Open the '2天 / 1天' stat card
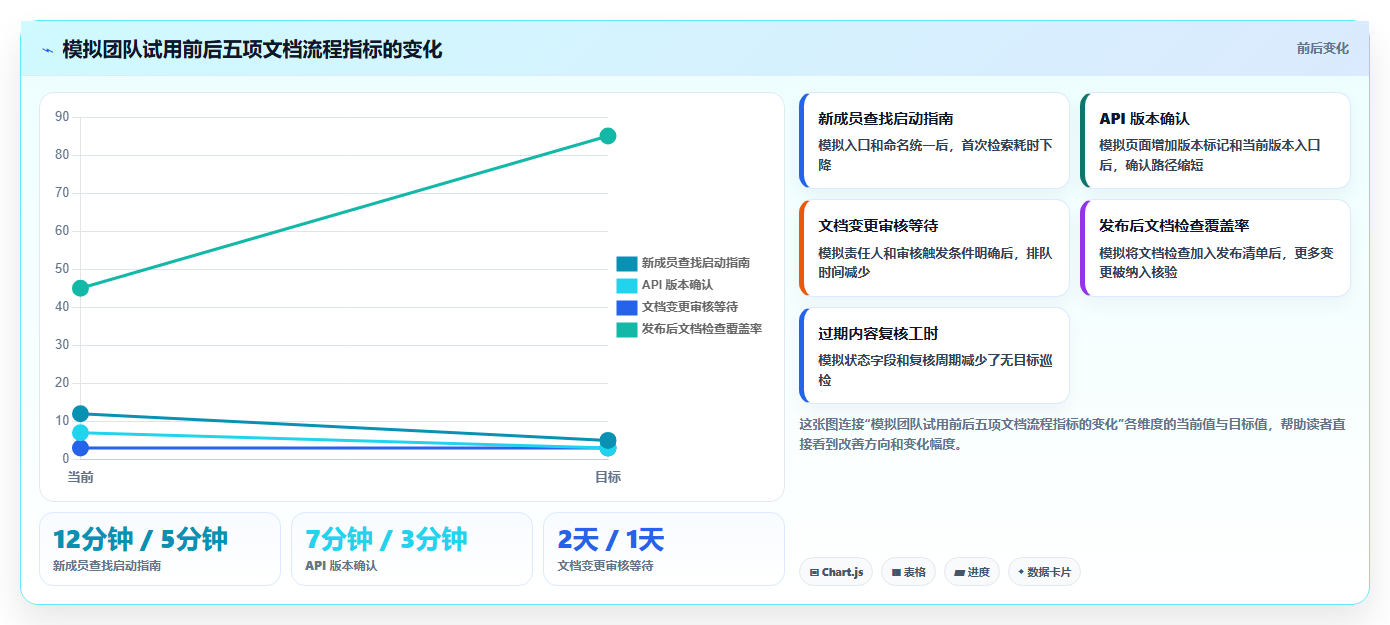The width and height of the screenshot is (1390, 625). (x=664, y=549)
